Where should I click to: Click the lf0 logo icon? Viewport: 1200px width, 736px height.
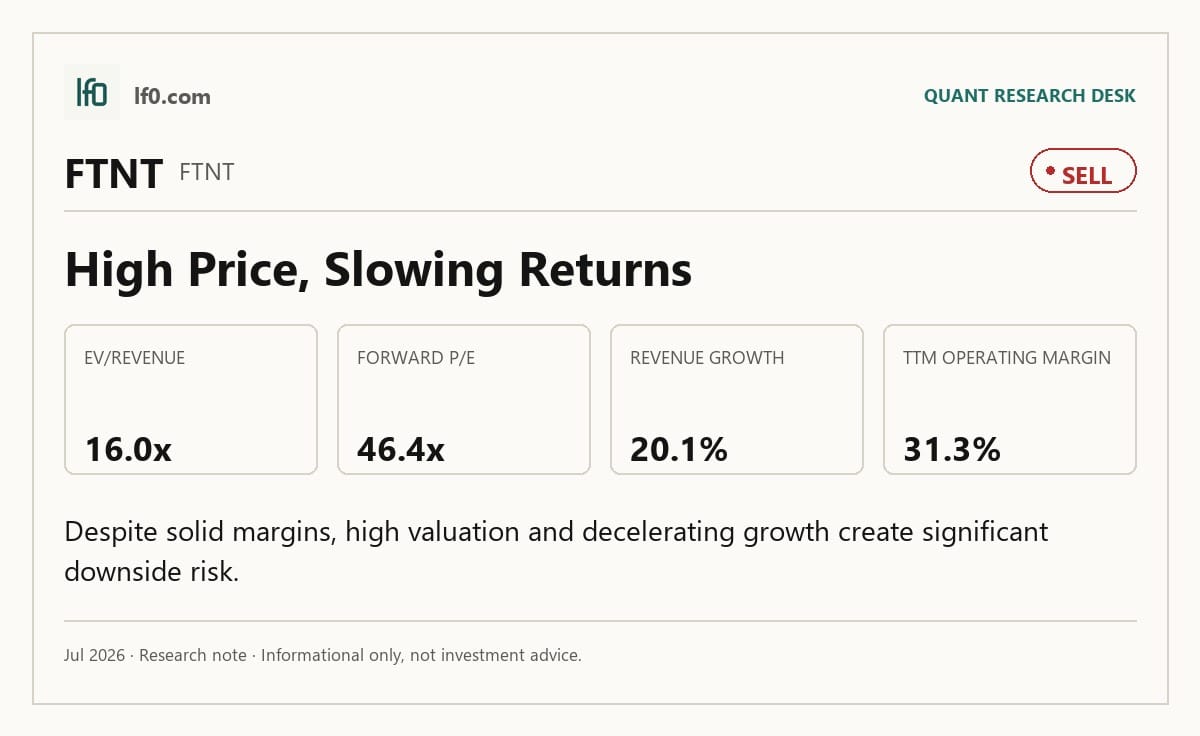(92, 93)
